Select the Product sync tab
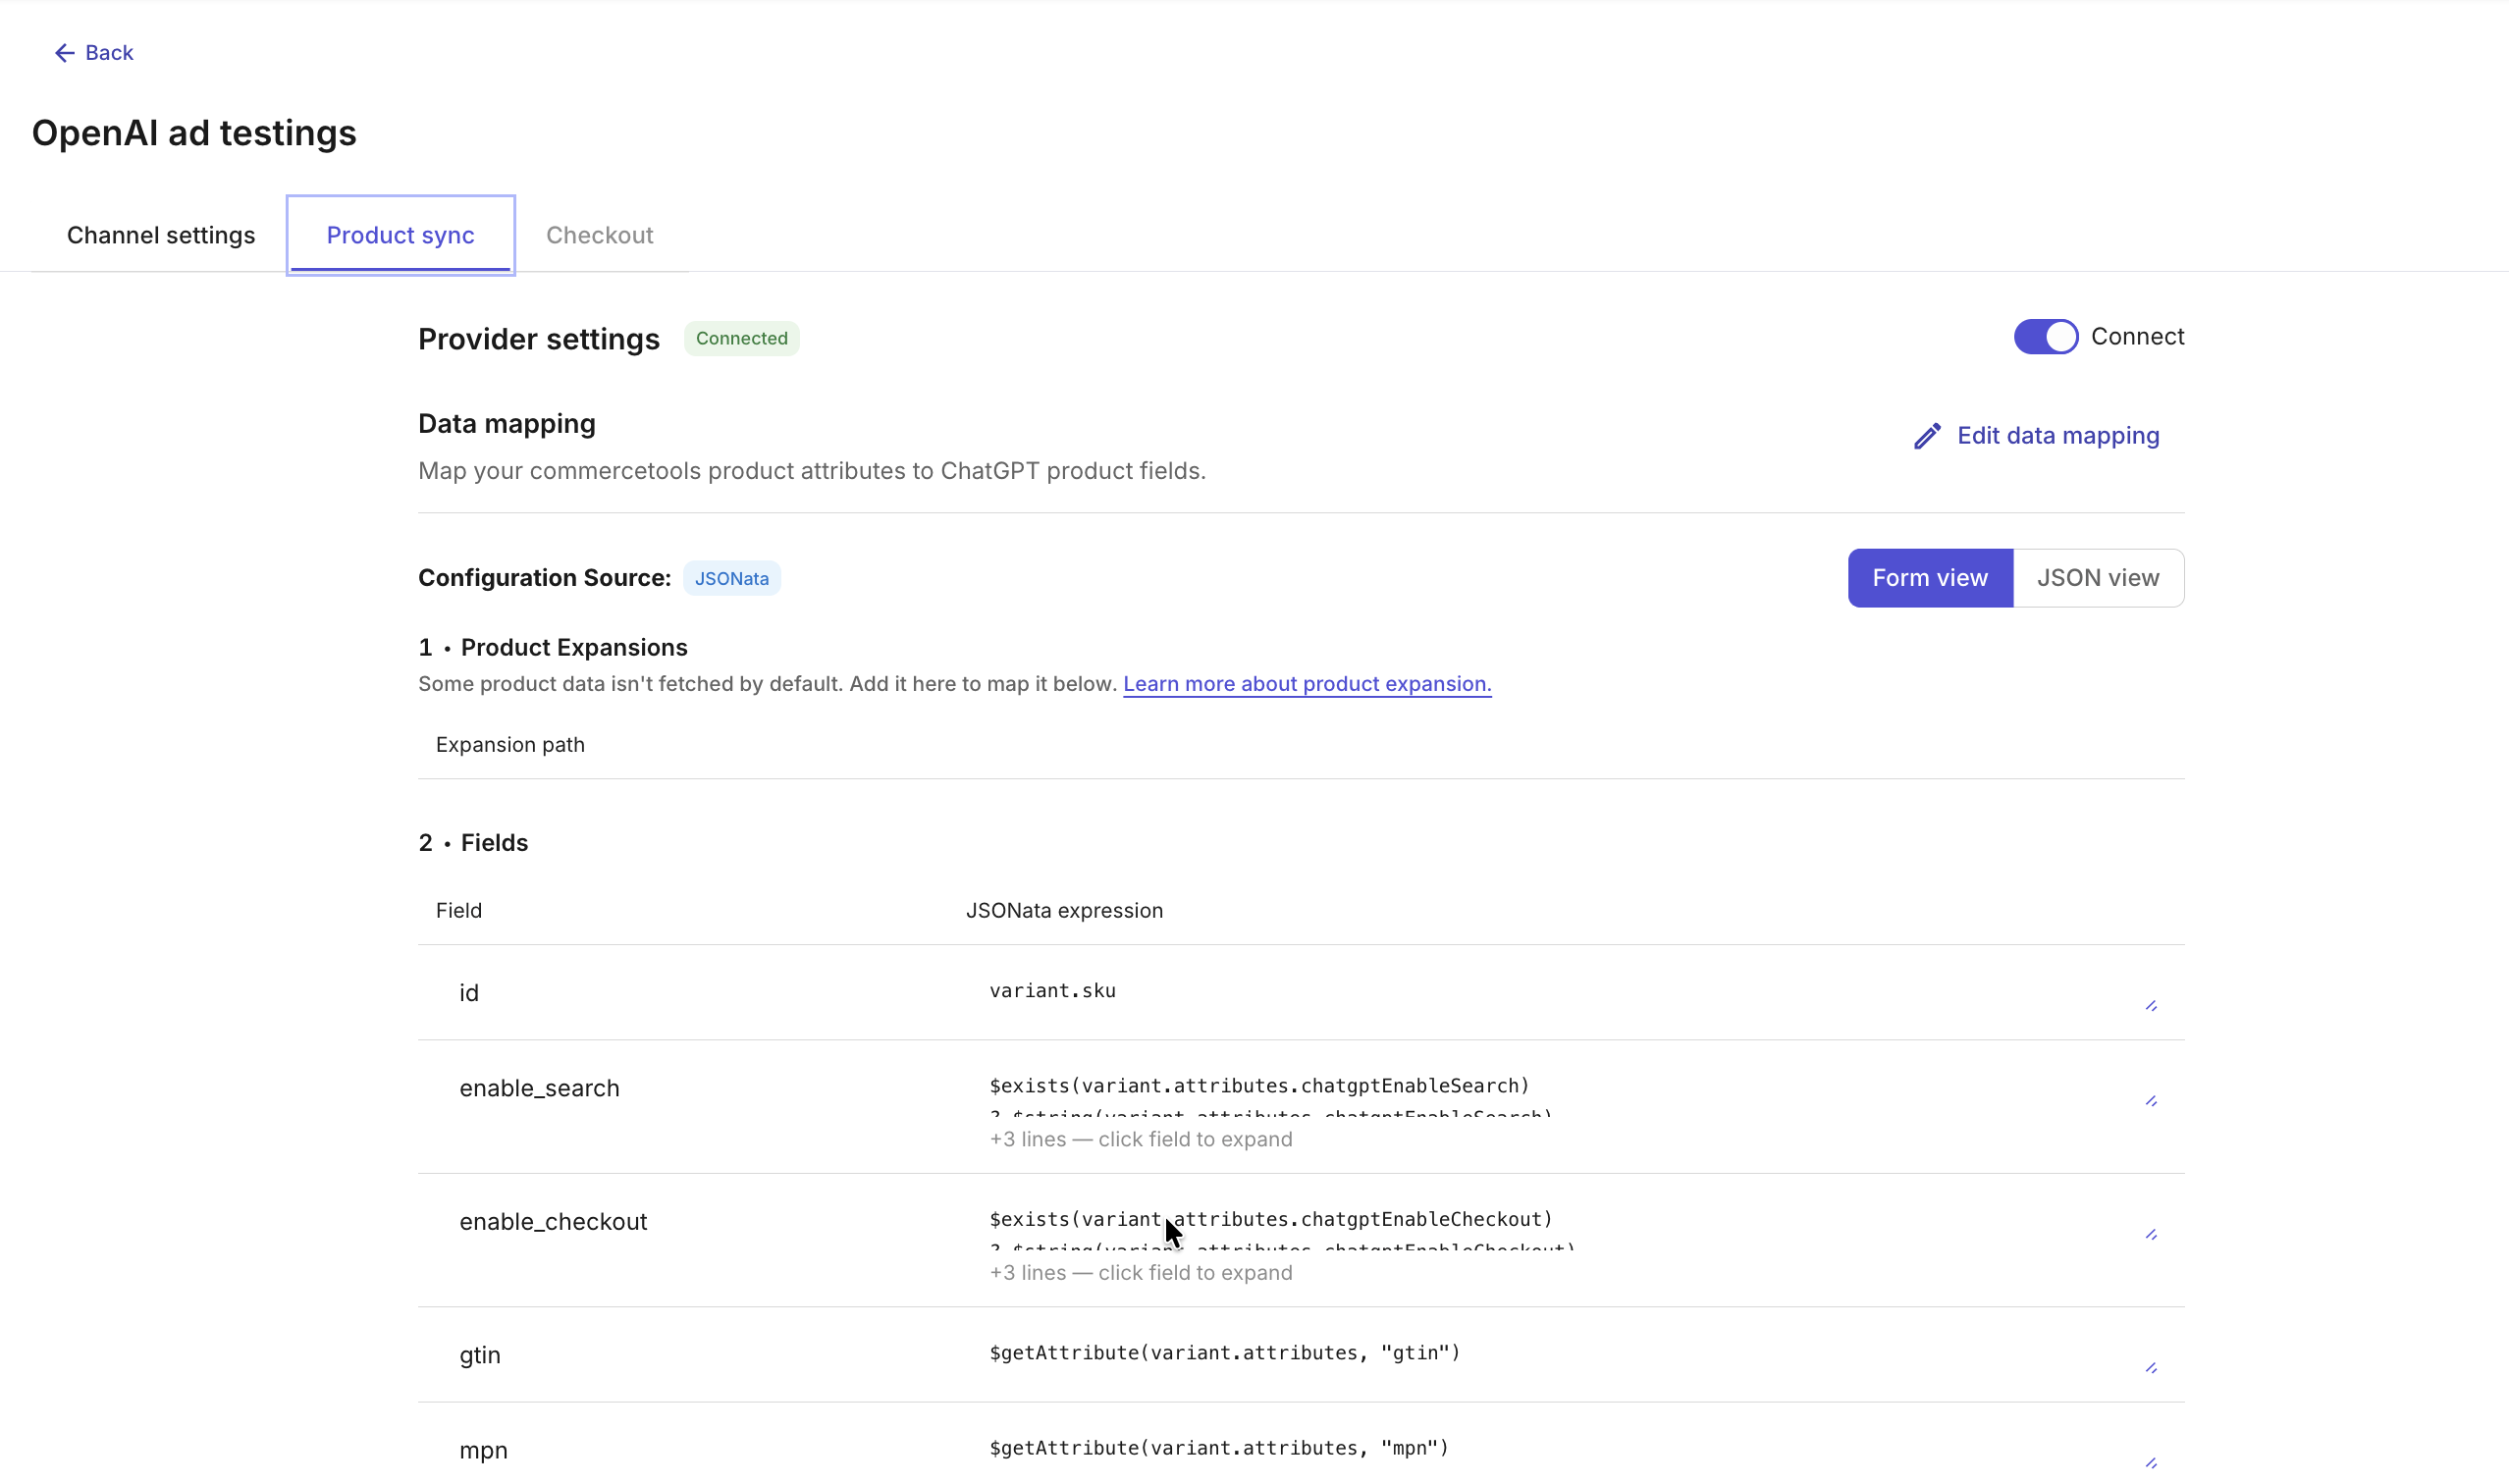2509x1484 pixels. tap(400, 235)
